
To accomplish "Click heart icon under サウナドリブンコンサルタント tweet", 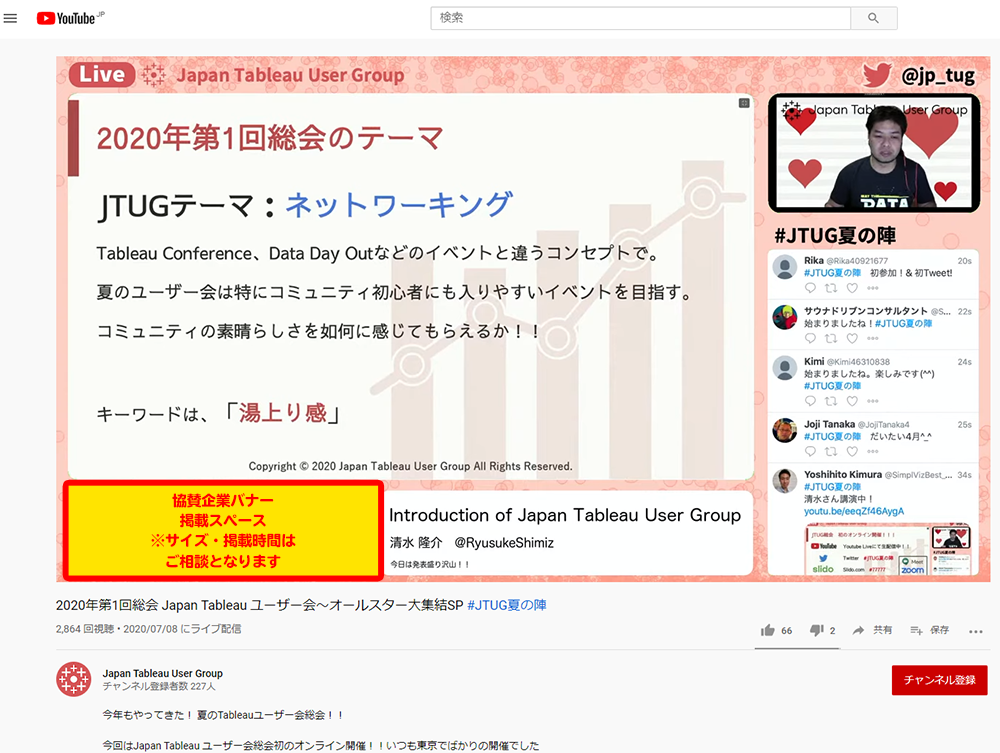I will 852,339.
